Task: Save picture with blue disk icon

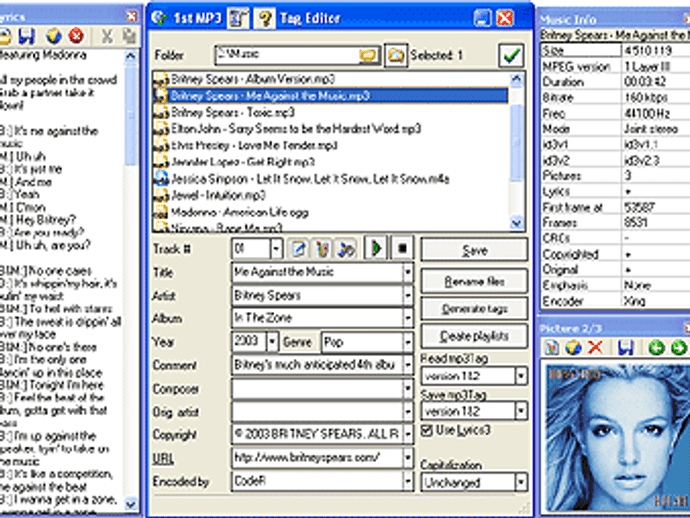Action: [x=625, y=348]
